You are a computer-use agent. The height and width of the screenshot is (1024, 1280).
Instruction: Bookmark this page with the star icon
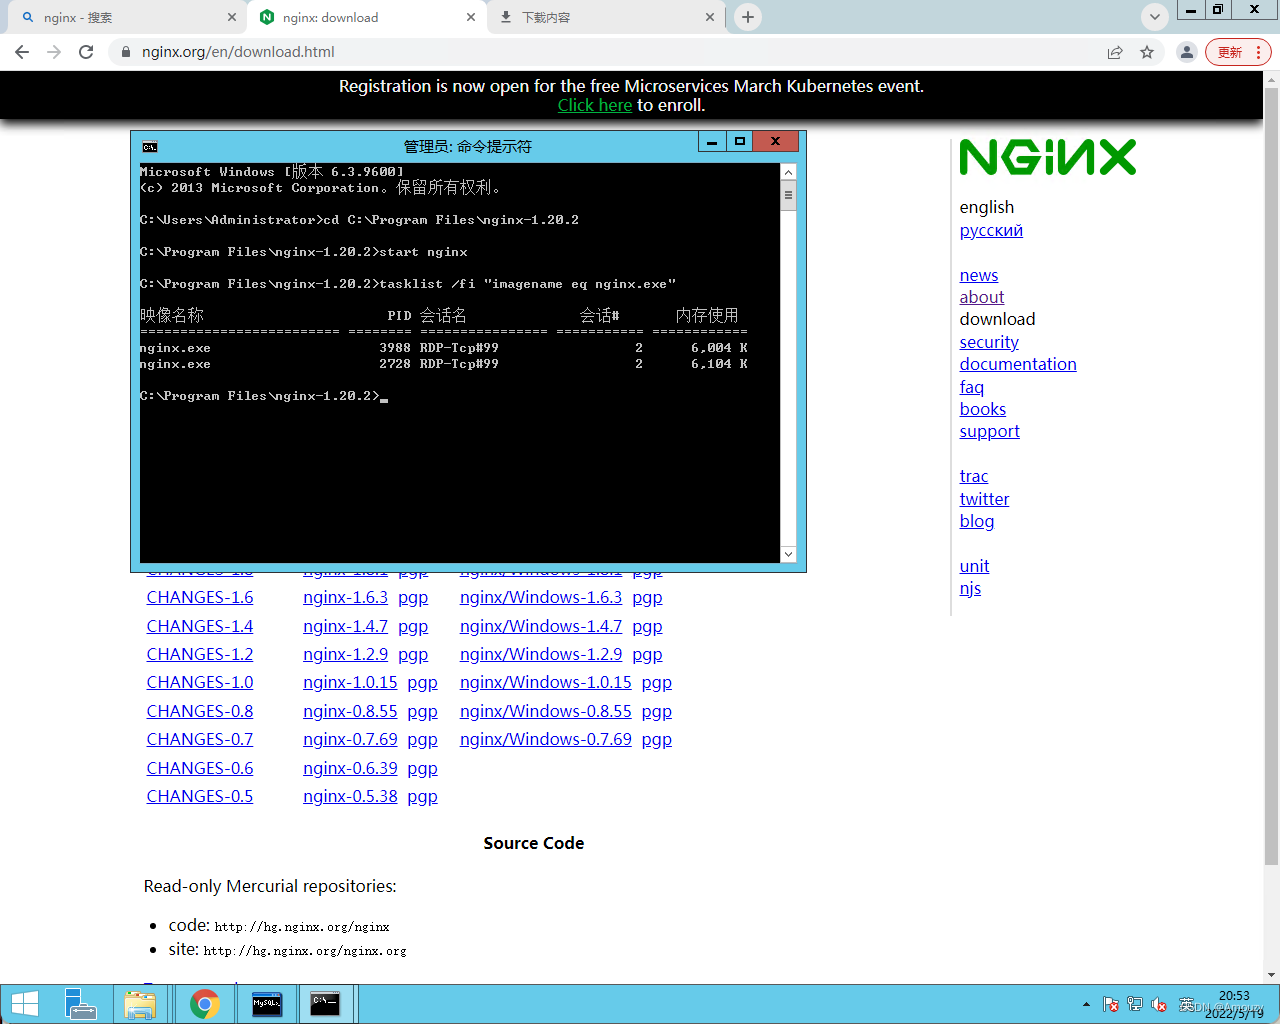(x=1147, y=52)
